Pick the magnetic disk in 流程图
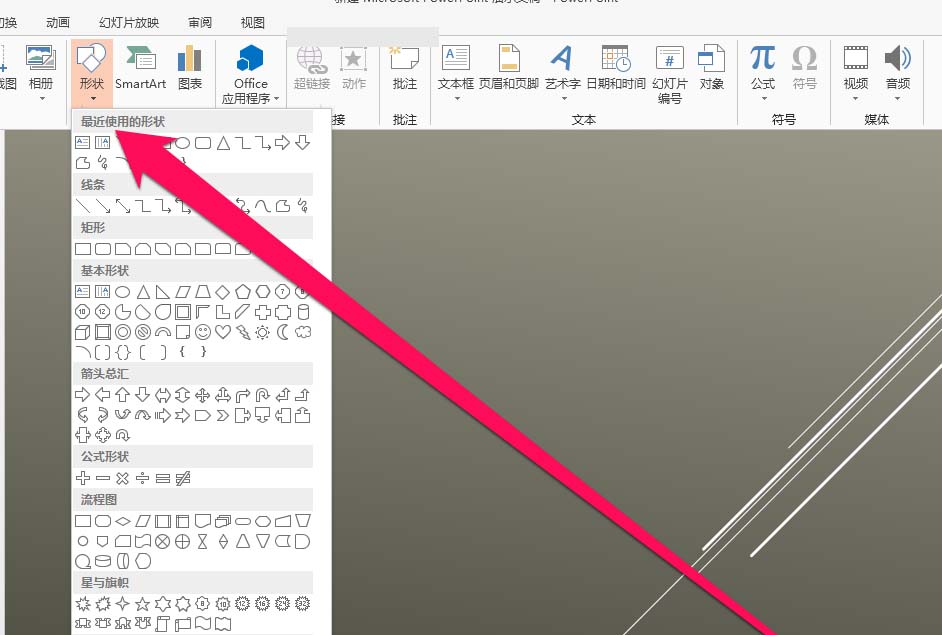Screen dimensions: 942x635 pos(103,561)
